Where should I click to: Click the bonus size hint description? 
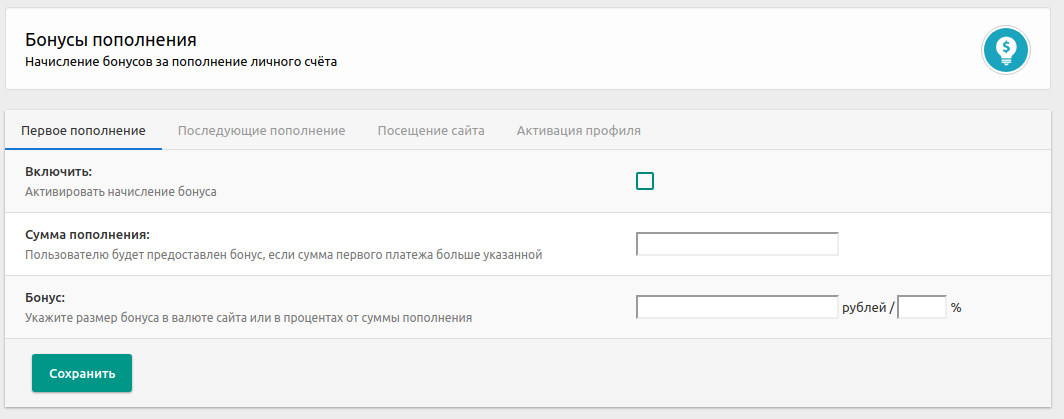coord(248,318)
